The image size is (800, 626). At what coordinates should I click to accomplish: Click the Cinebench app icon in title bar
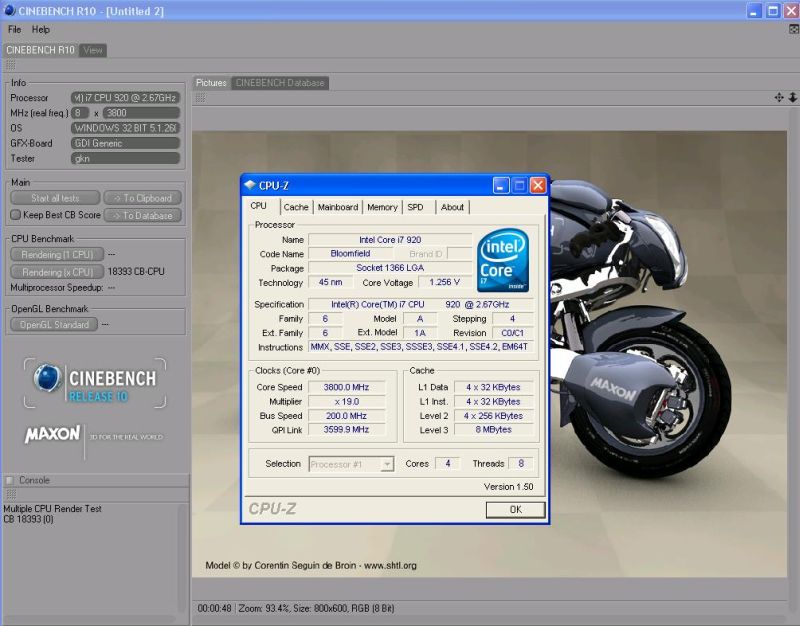(x=9, y=10)
